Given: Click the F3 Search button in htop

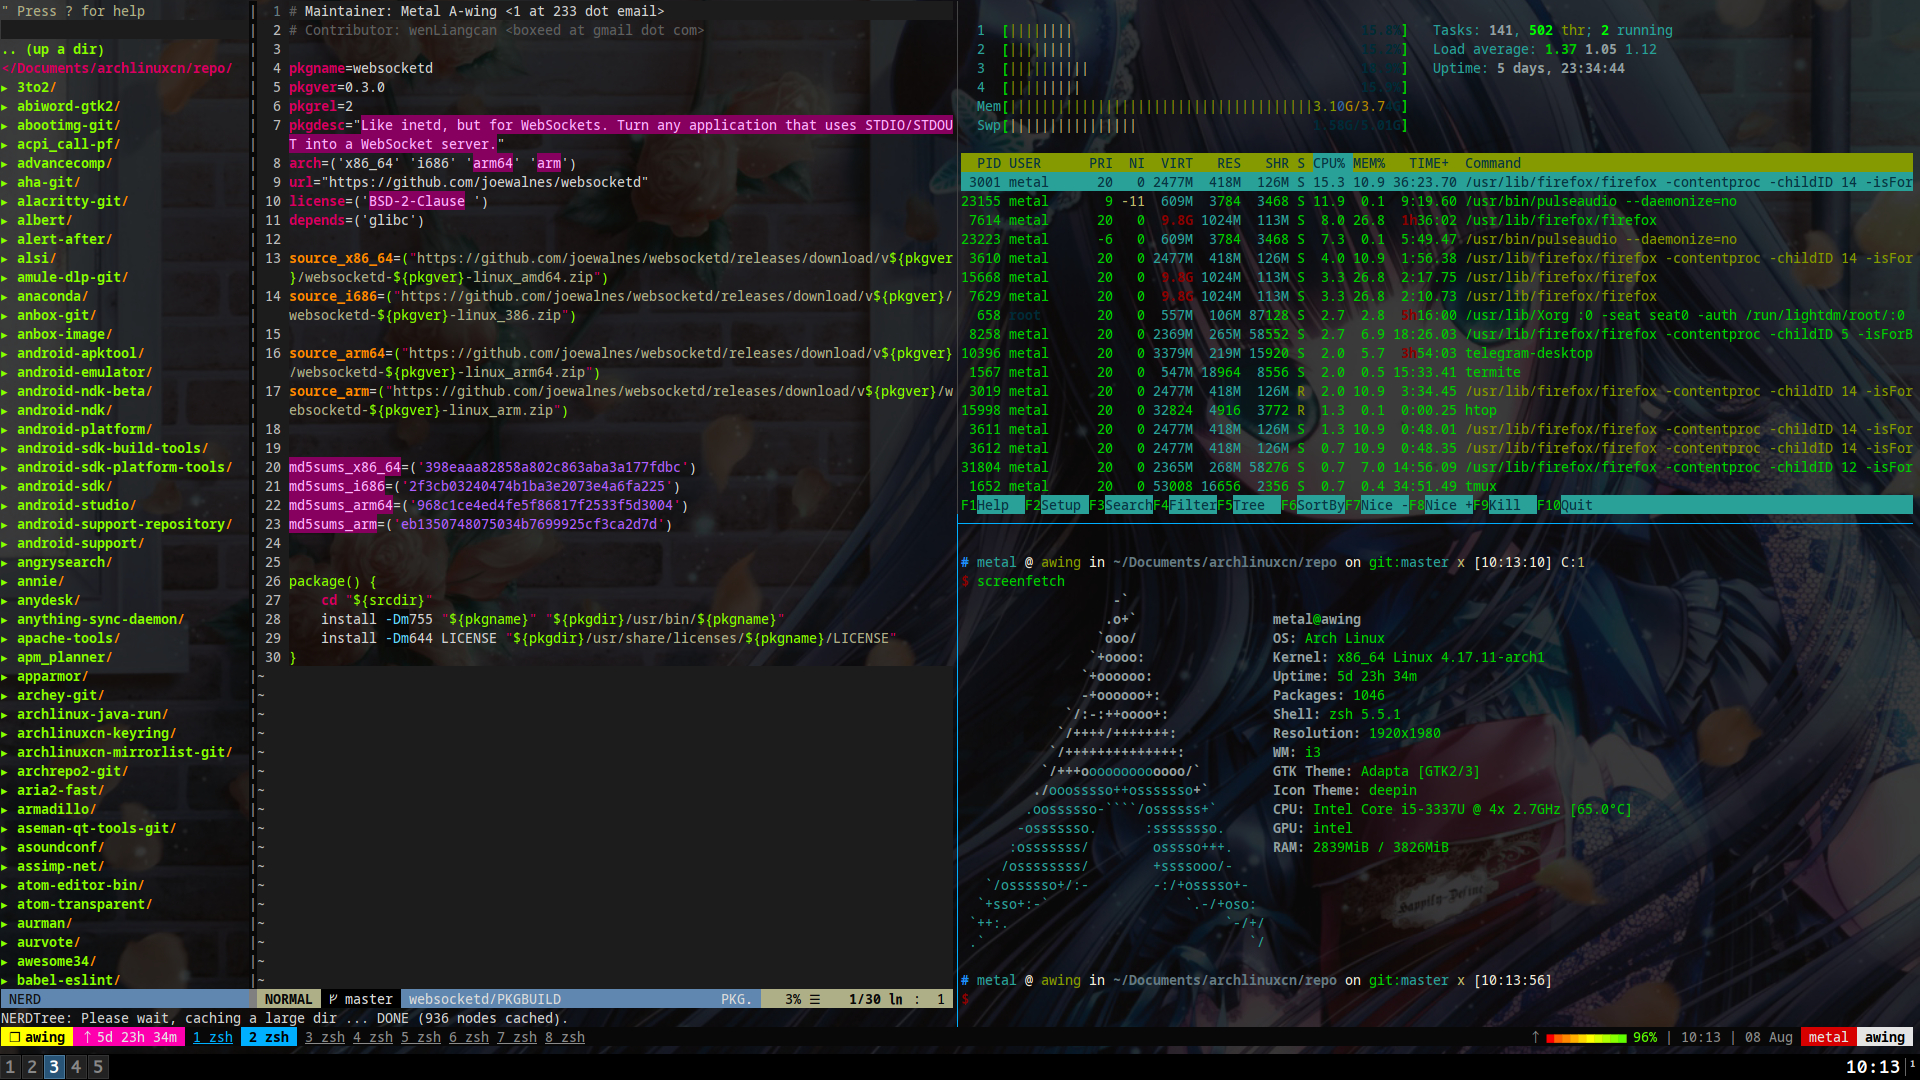Looking at the screenshot, I should coord(1121,506).
